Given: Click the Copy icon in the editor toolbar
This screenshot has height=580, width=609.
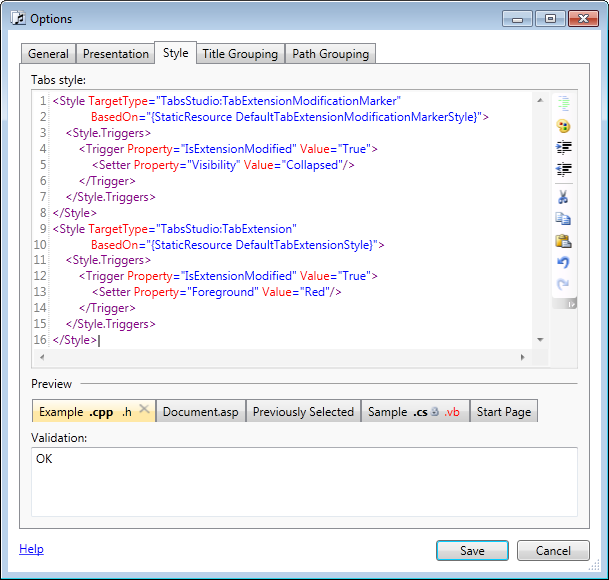Looking at the screenshot, I should coord(563,218).
